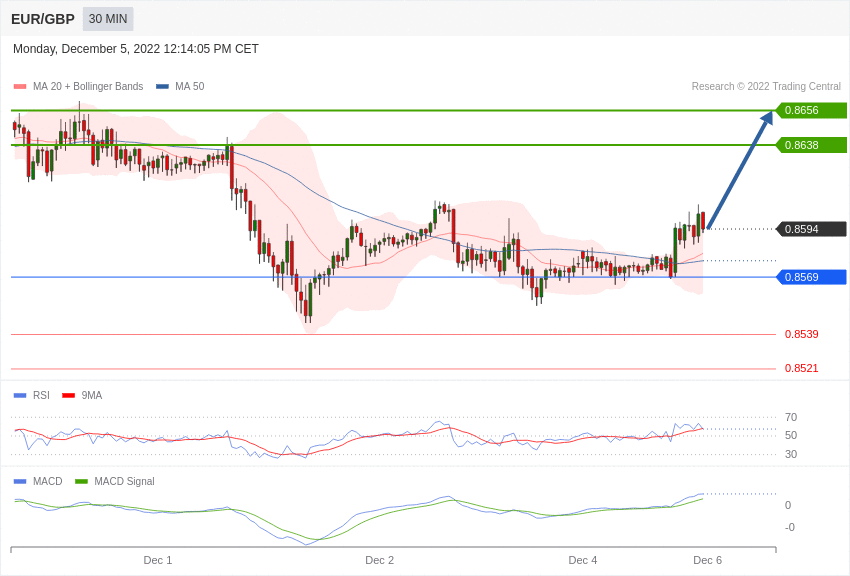
Task: Click the RSI legend swatch
Action: 20,396
